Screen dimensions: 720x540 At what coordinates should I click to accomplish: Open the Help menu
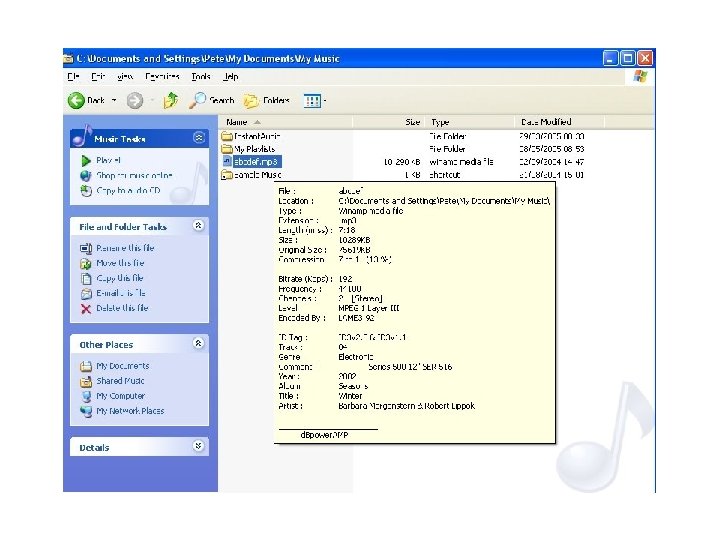coord(231,77)
